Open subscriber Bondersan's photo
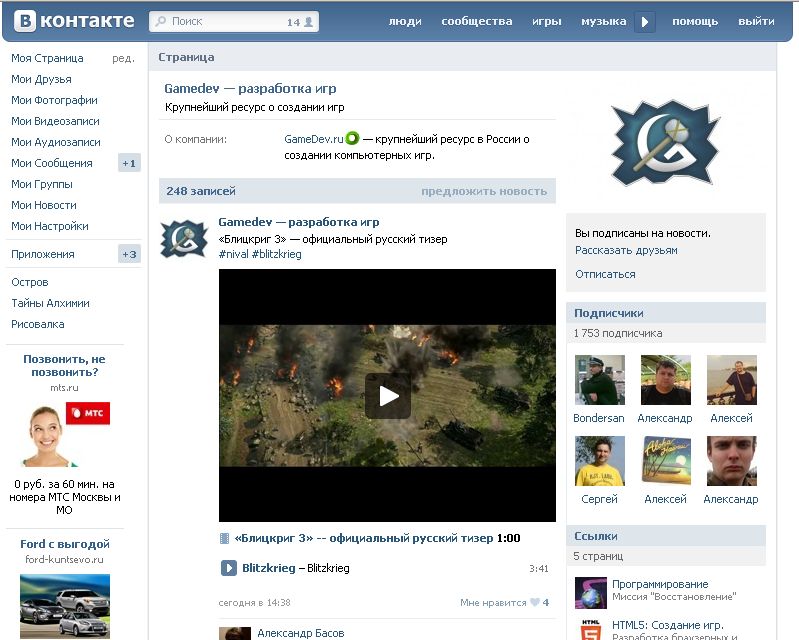799x640 pixels. 600,380
